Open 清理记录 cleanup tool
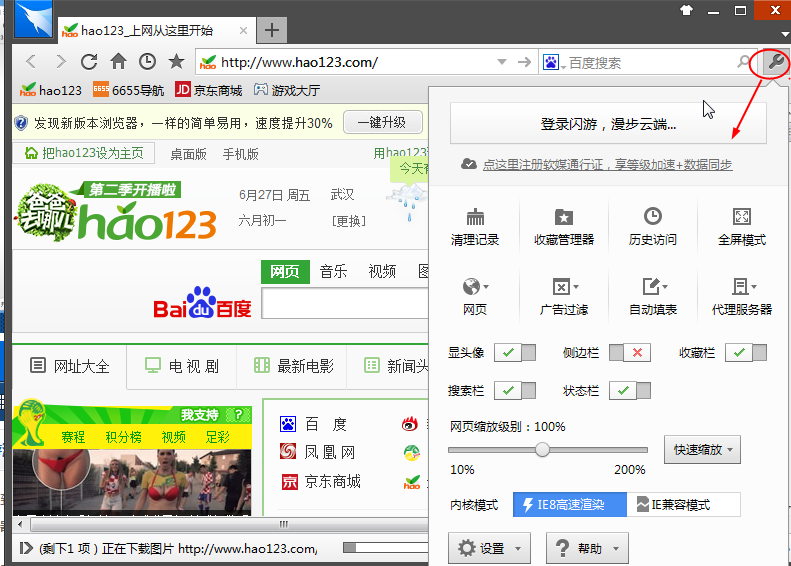The image size is (791, 566). (475, 227)
